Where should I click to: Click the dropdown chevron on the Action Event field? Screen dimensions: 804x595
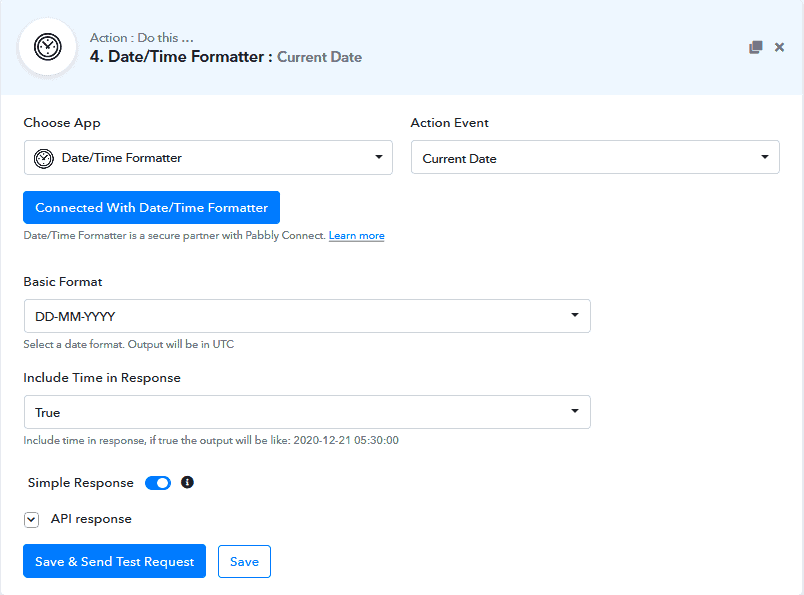pos(767,157)
